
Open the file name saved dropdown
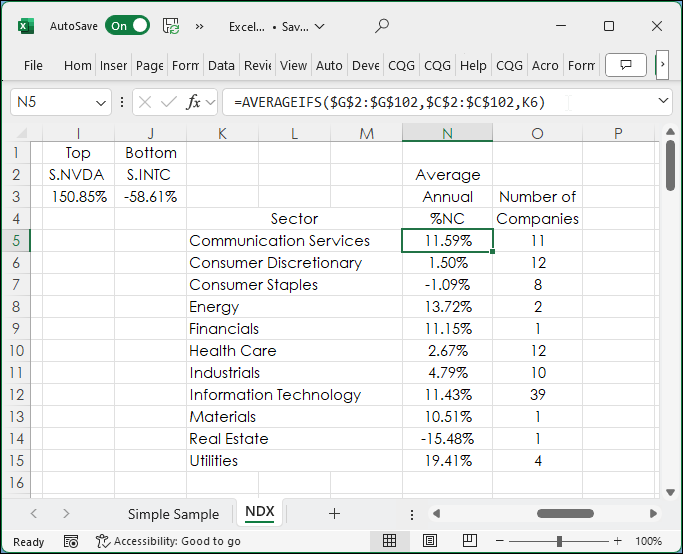pyautogui.click(x=320, y=27)
